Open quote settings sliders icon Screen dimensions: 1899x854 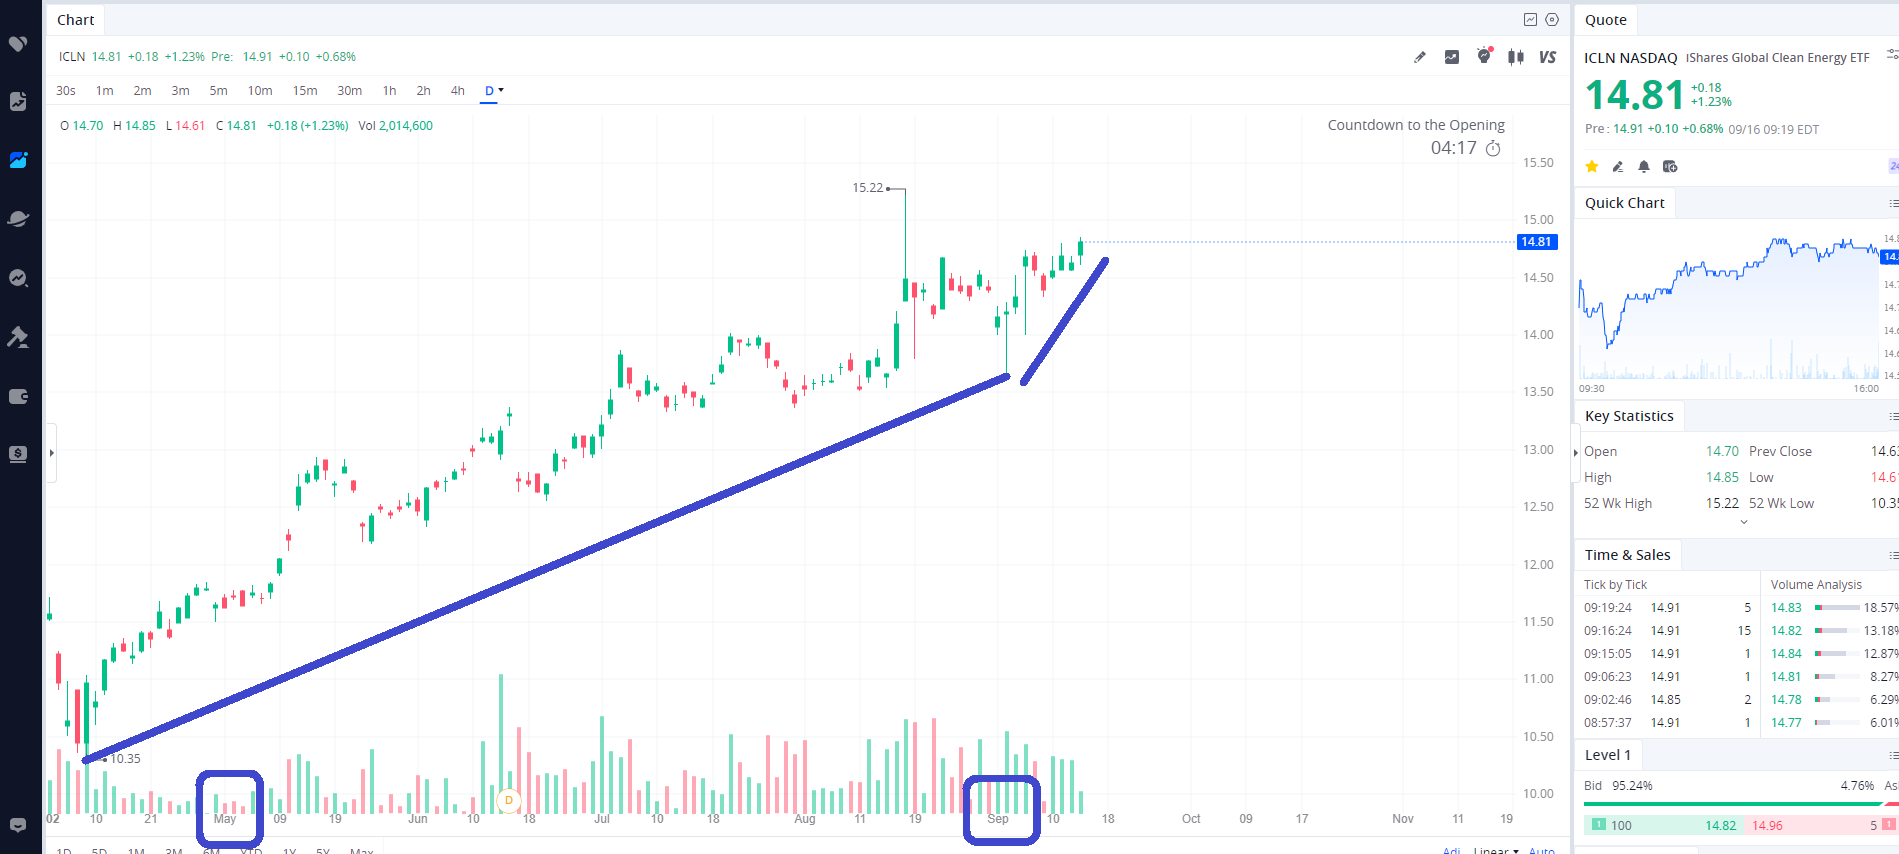tap(1892, 55)
